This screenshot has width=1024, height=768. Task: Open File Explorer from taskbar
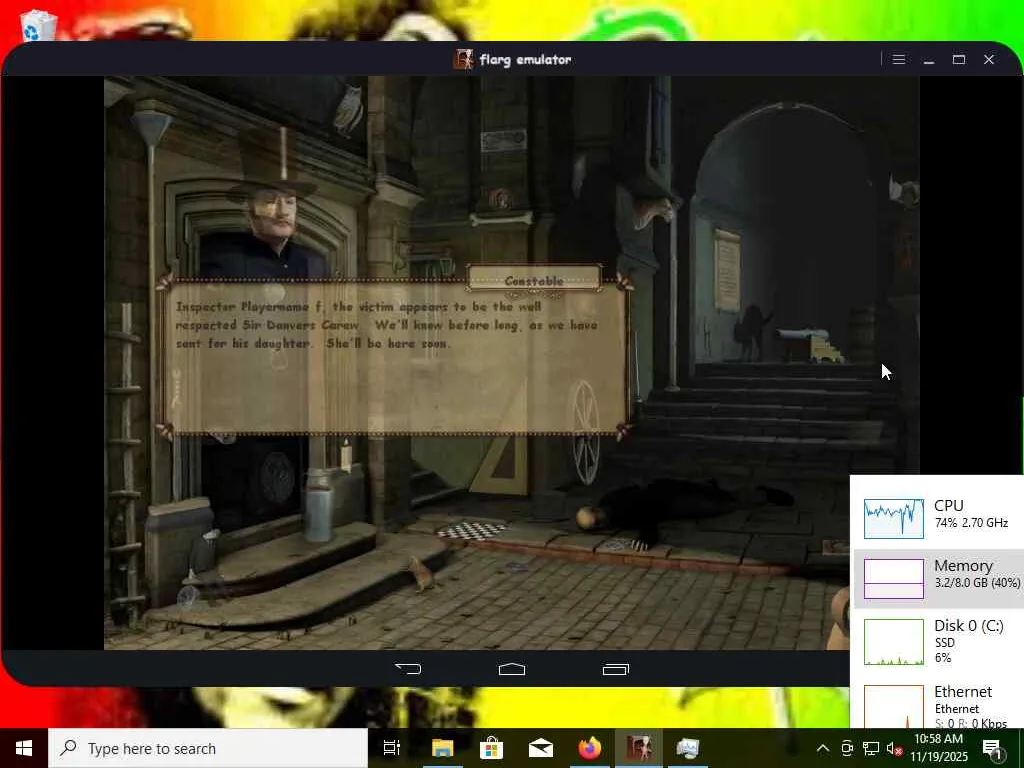click(442, 748)
